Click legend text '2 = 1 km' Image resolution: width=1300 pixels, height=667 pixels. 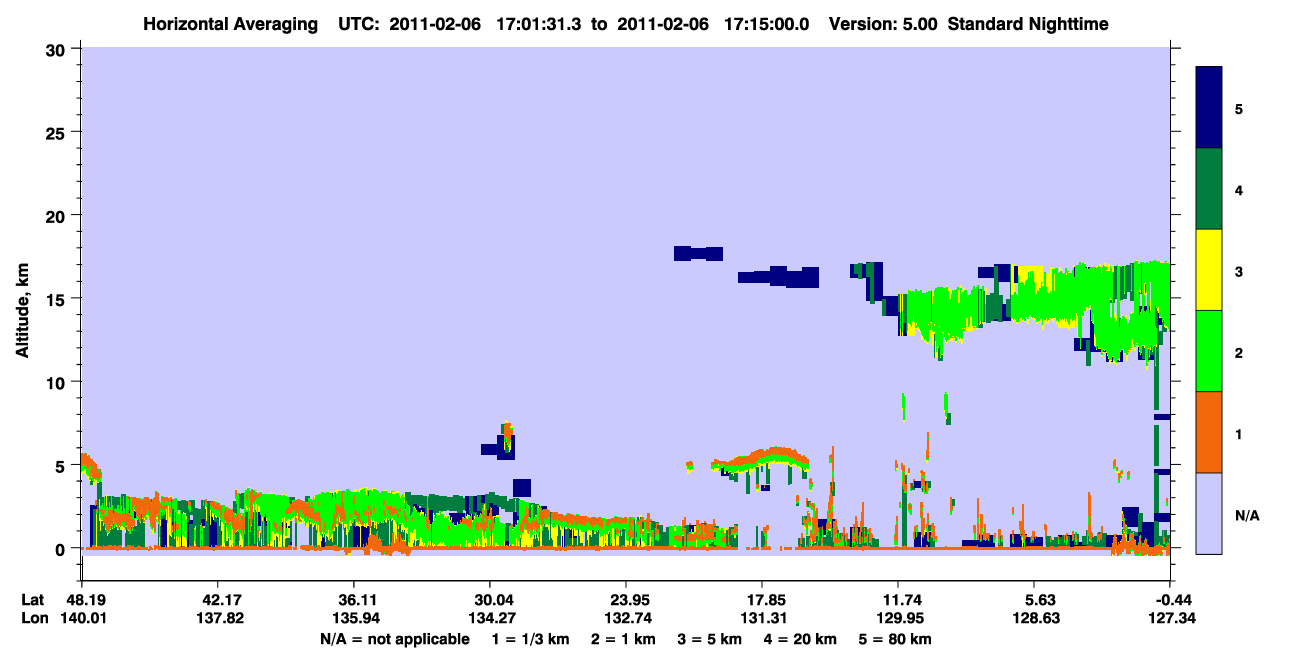click(625, 639)
